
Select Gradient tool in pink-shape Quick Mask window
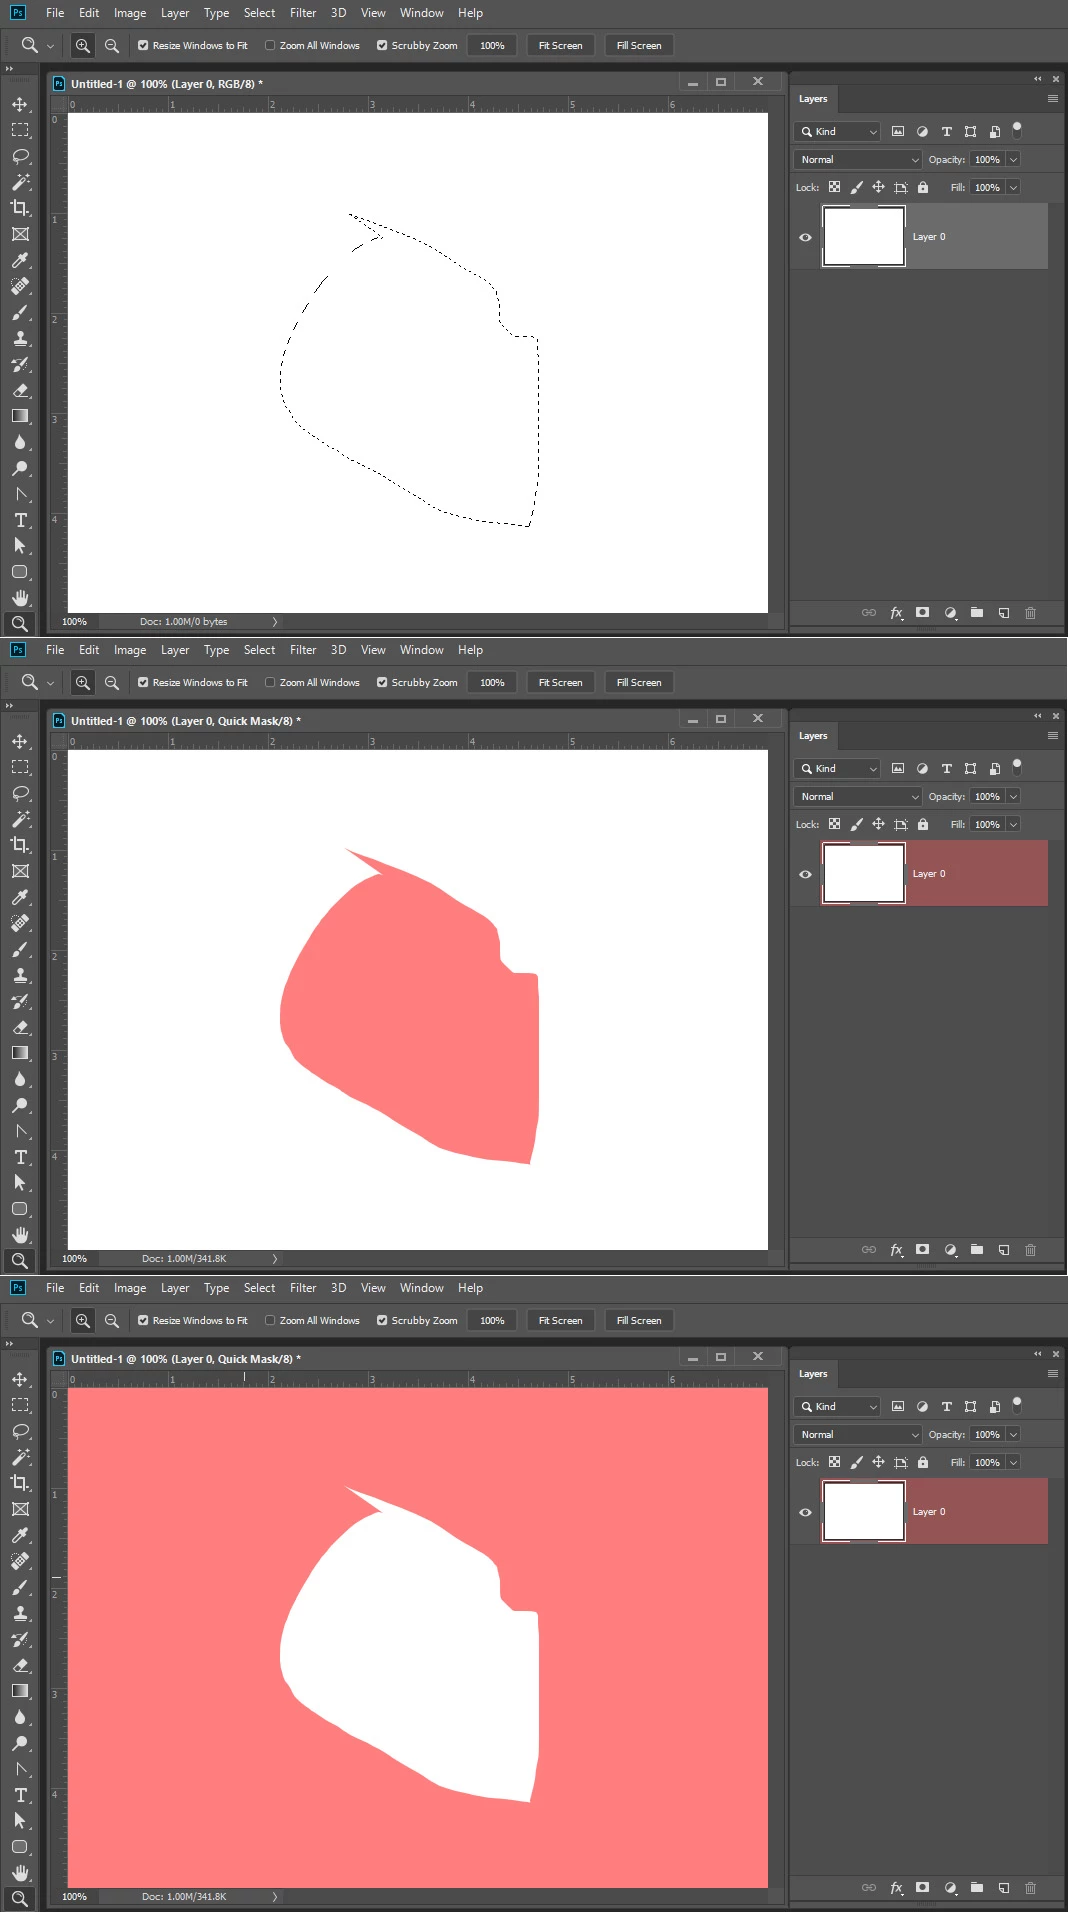click(20, 1053)
